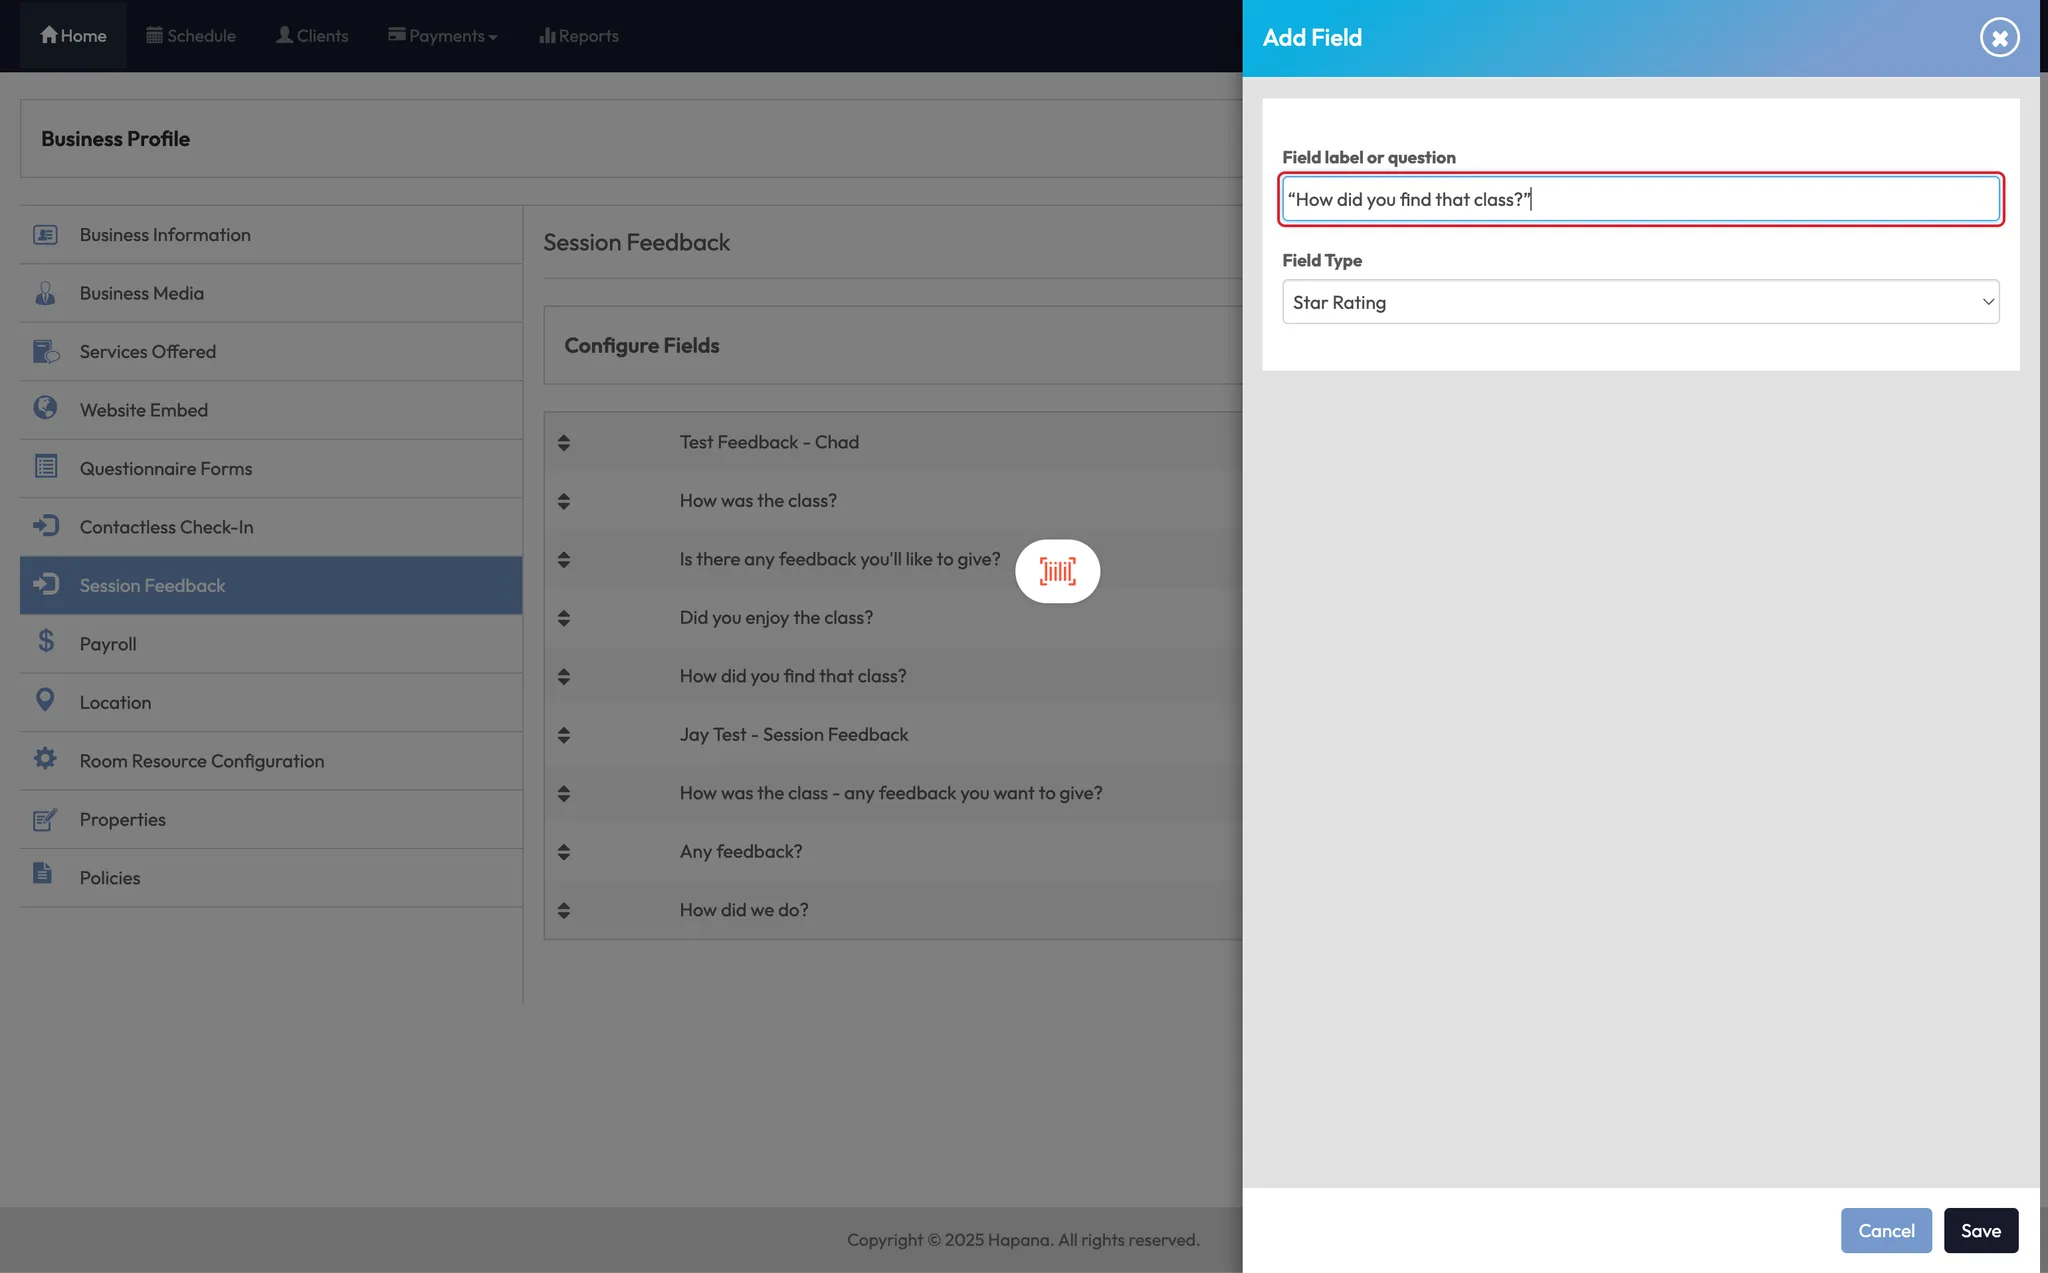
Task: Click the Location pin icon
Action: pos(45,700)
